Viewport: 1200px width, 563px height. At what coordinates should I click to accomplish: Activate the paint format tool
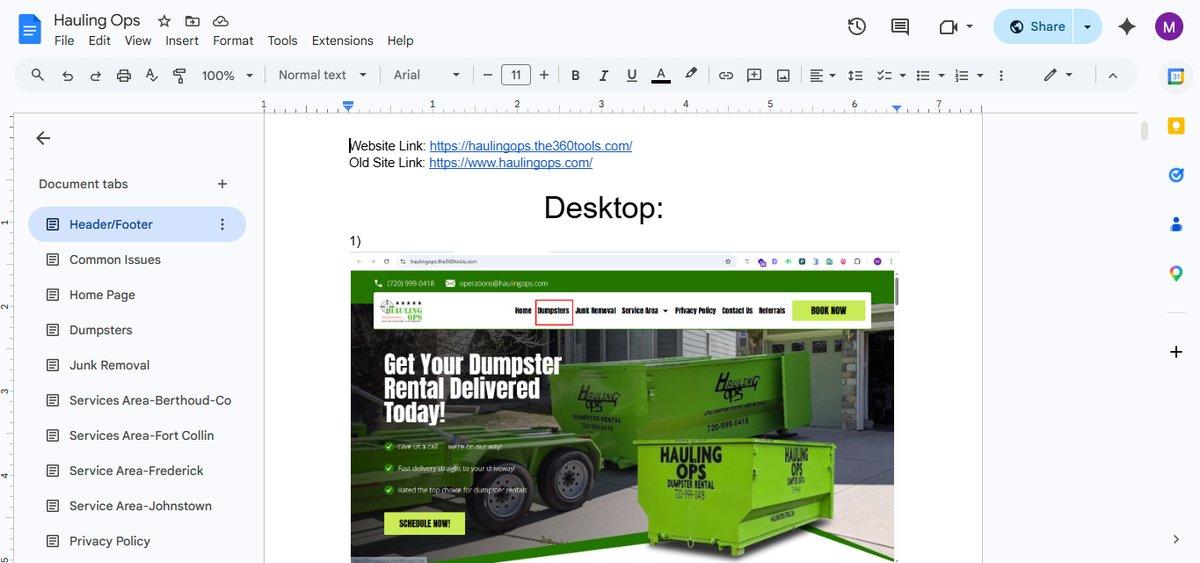pos(180,75)
